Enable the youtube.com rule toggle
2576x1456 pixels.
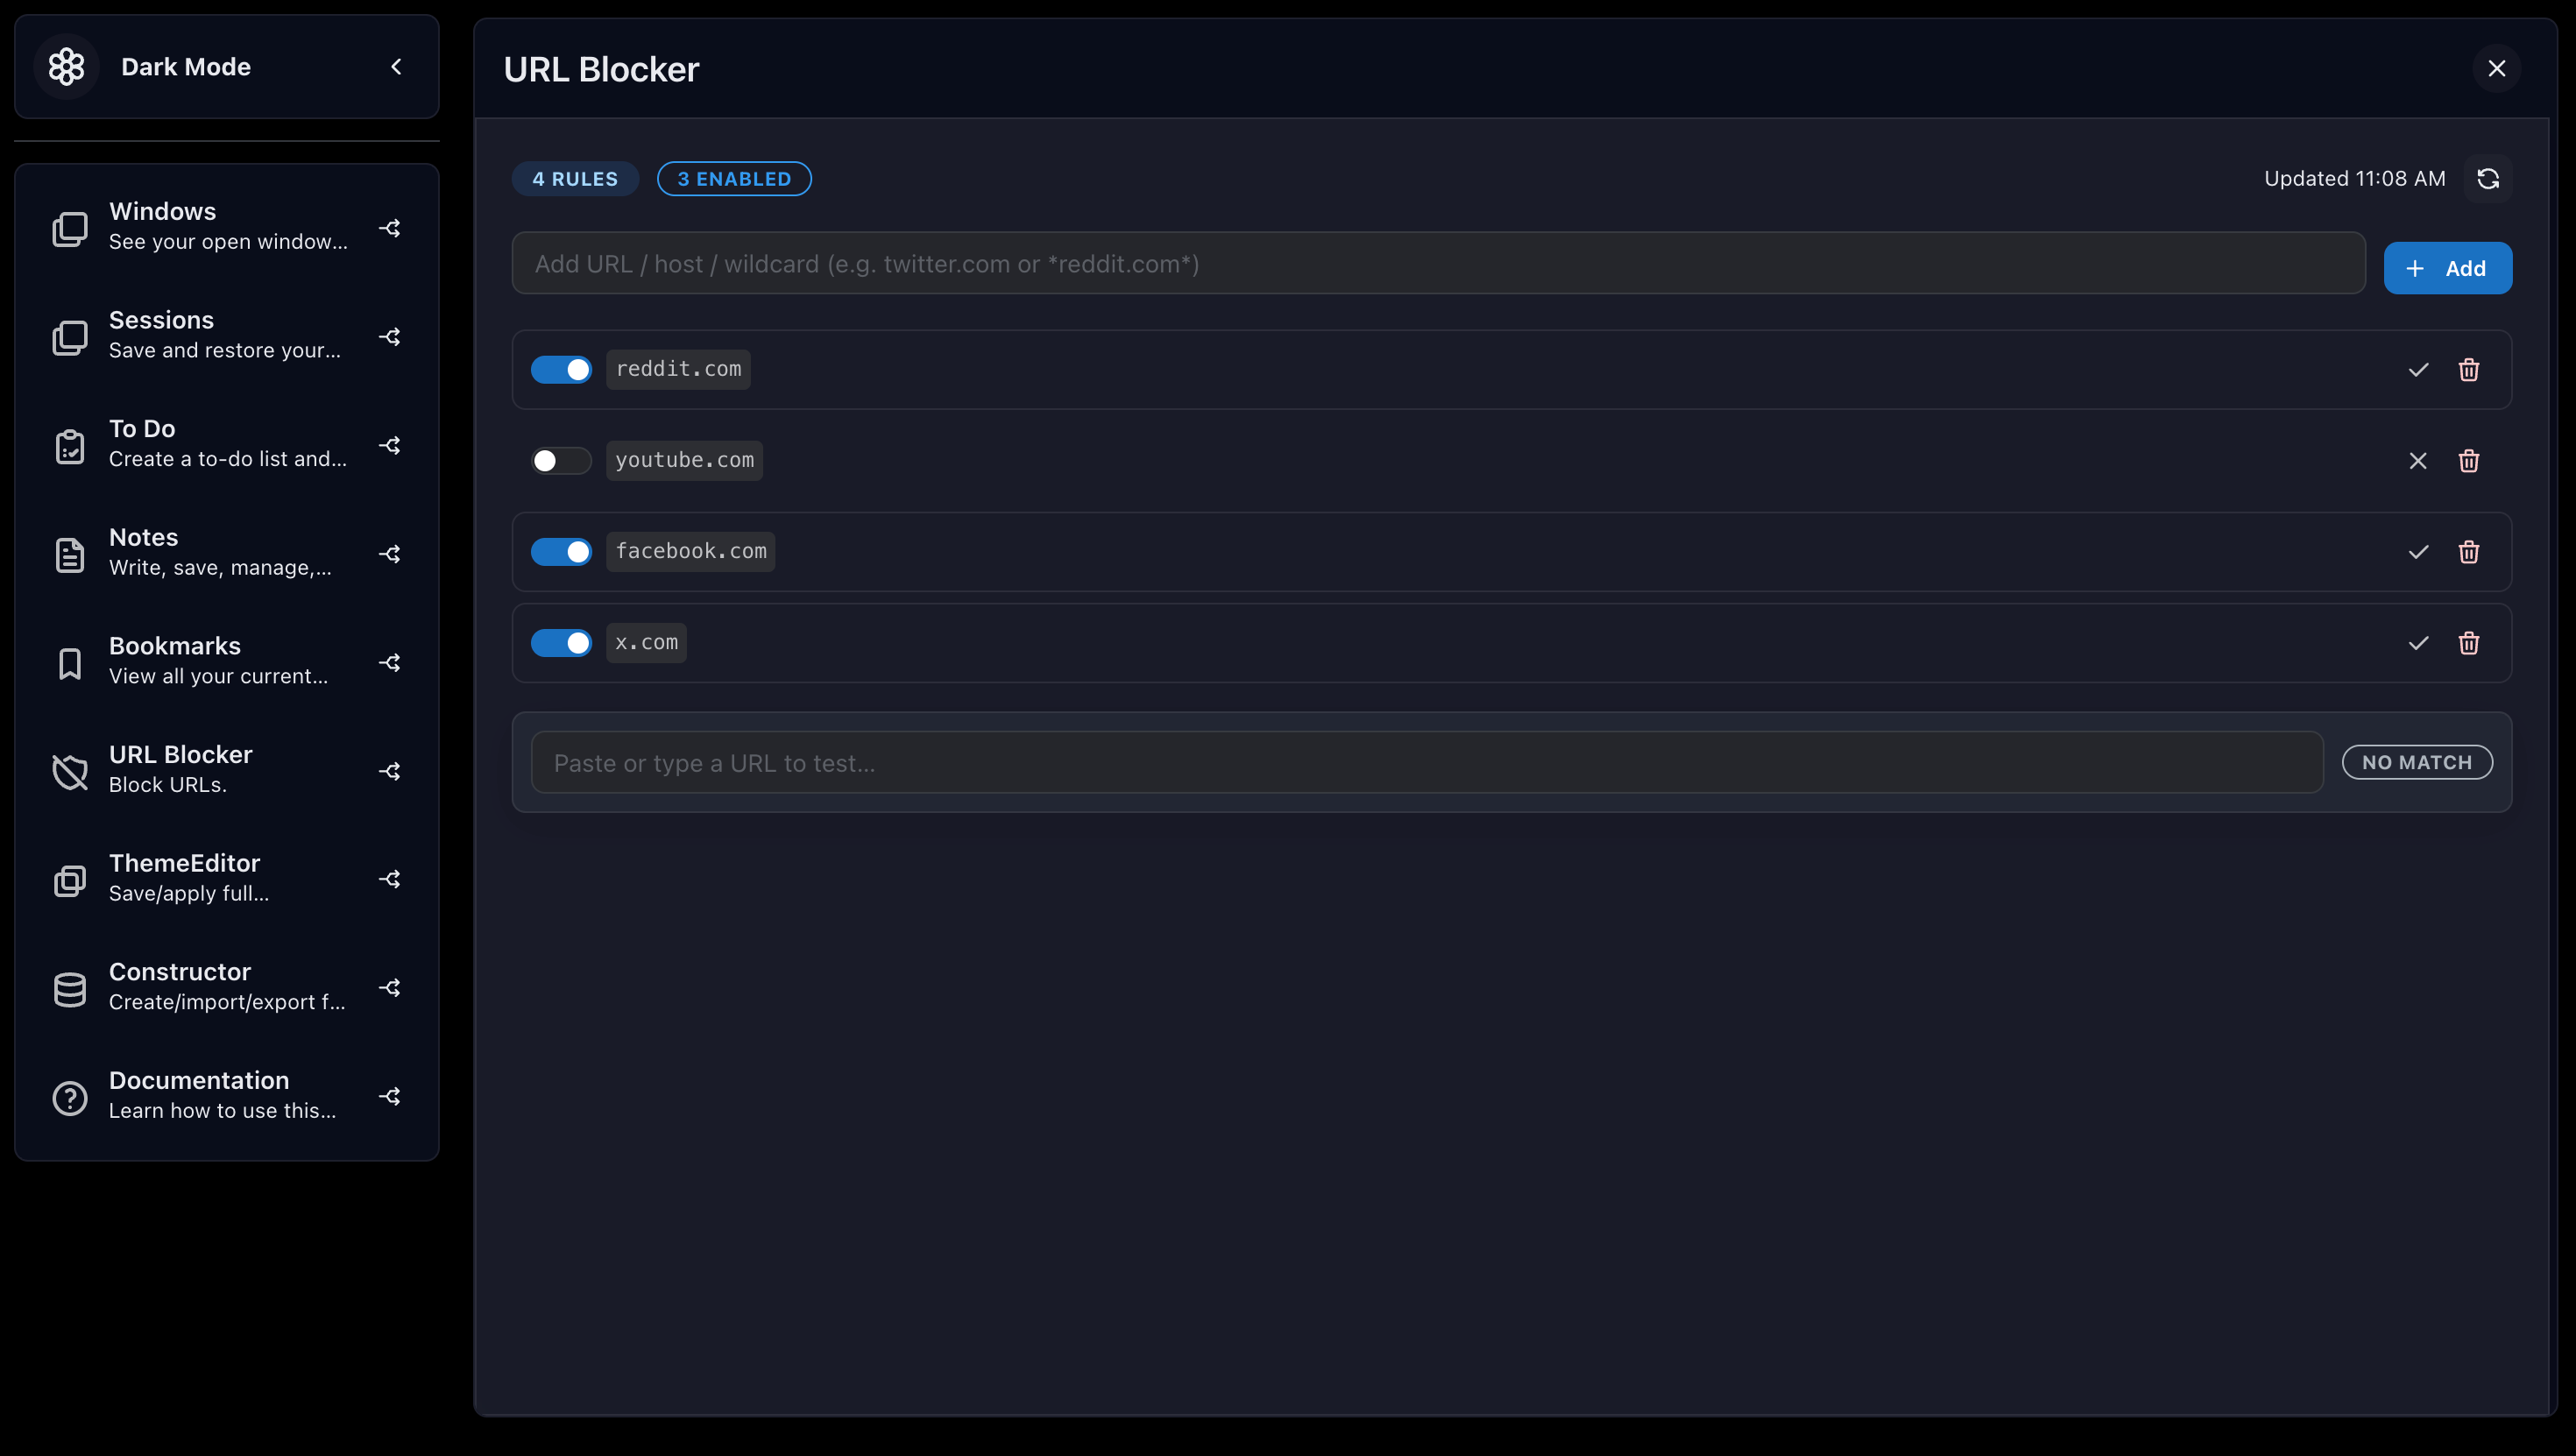coord(561,461)
